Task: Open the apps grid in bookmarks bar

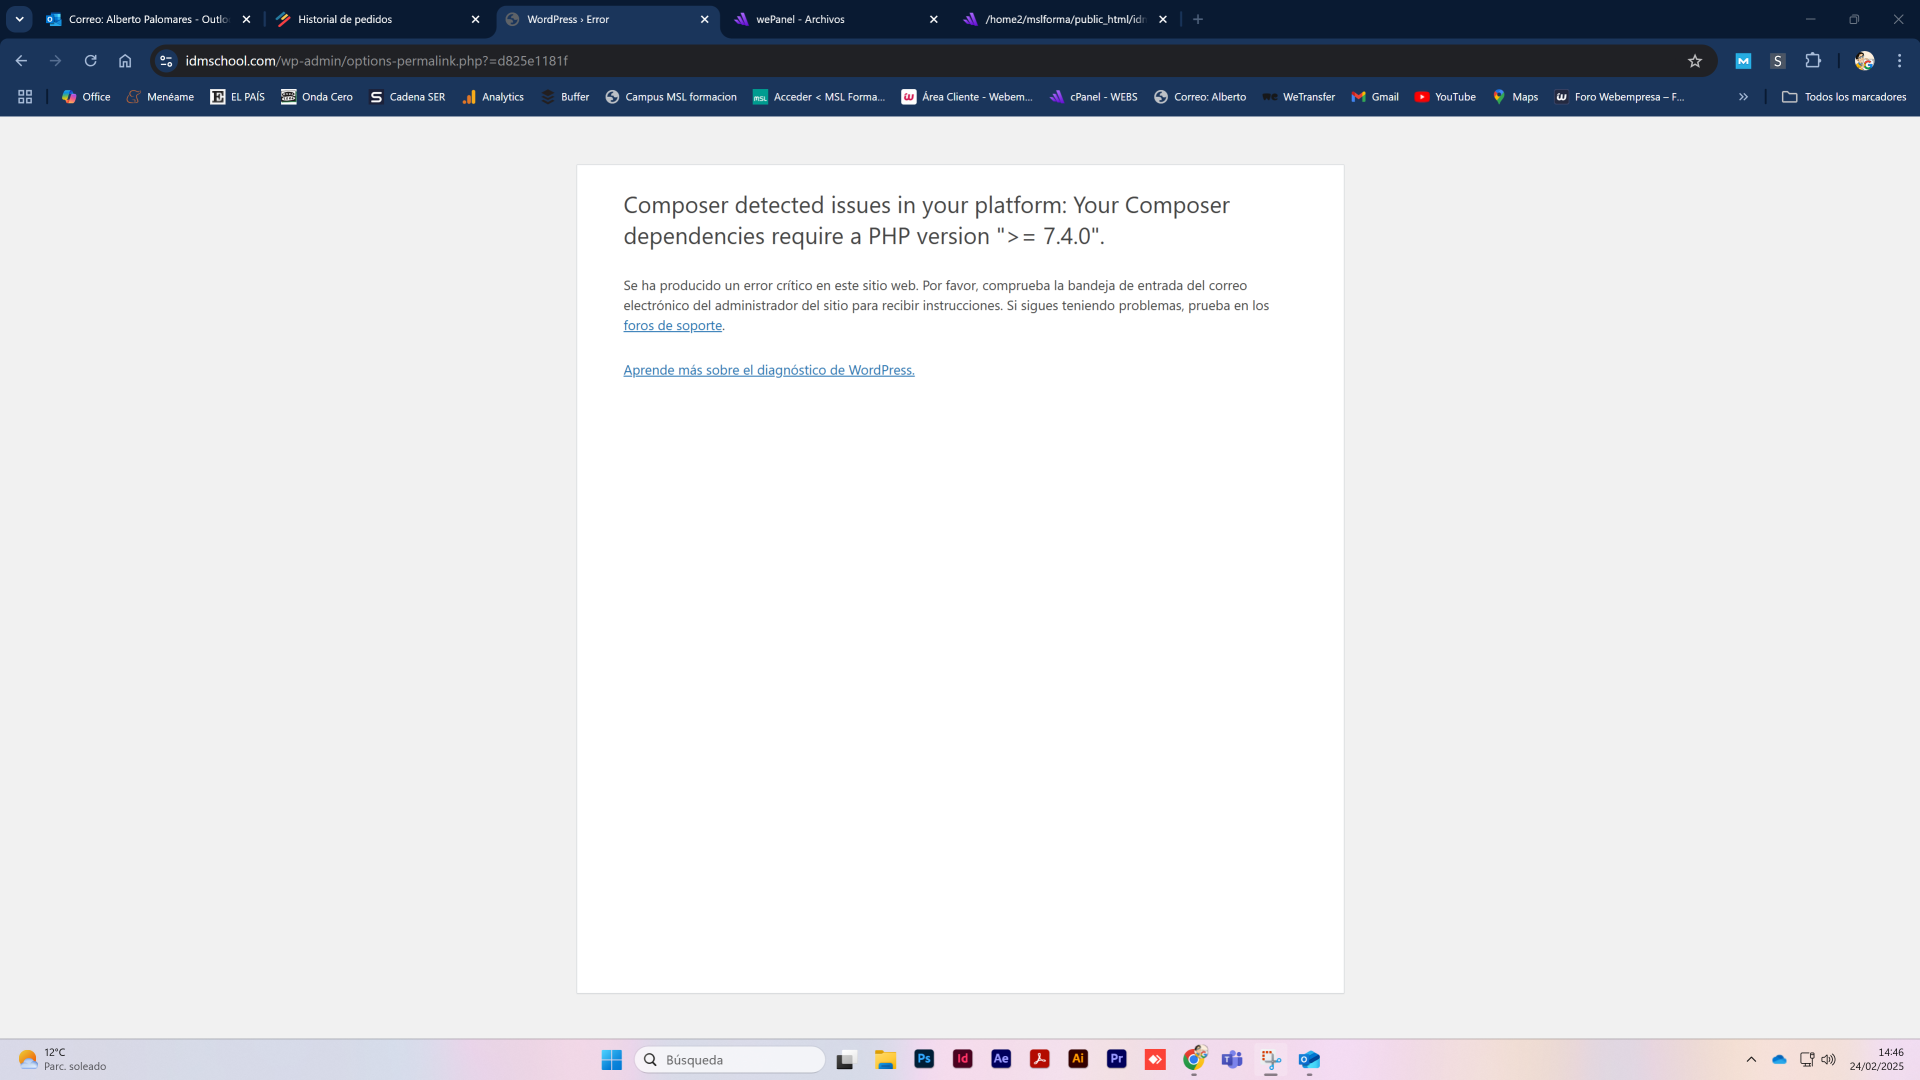Action: [x=25, y=97]
